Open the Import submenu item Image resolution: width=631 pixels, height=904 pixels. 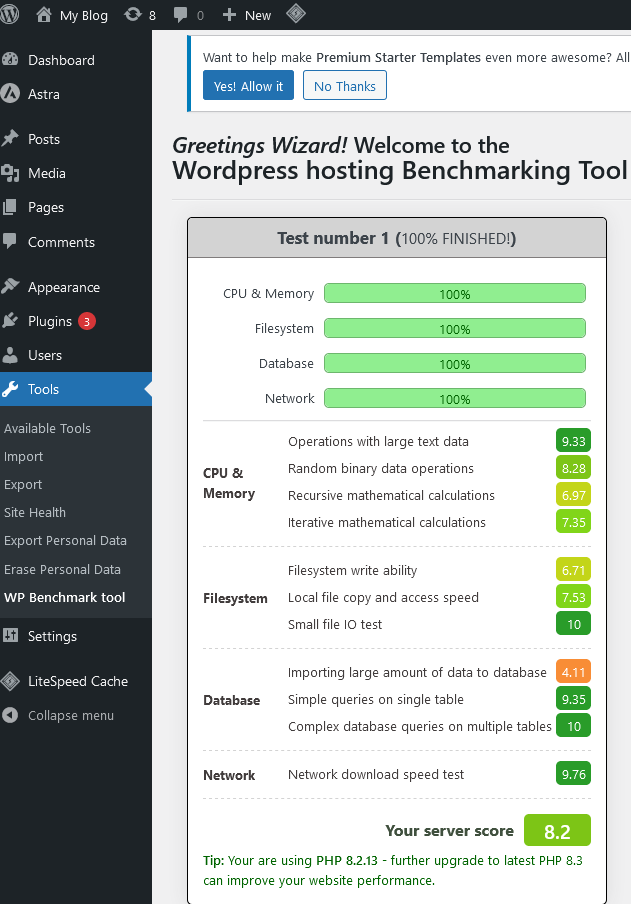[23, 457]
